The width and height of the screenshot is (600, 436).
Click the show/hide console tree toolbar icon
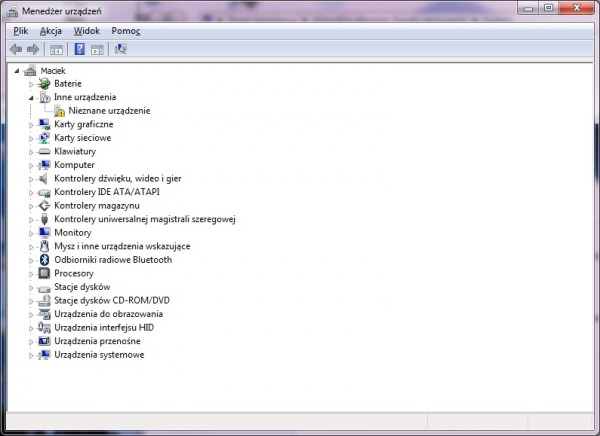coord(56,49)
